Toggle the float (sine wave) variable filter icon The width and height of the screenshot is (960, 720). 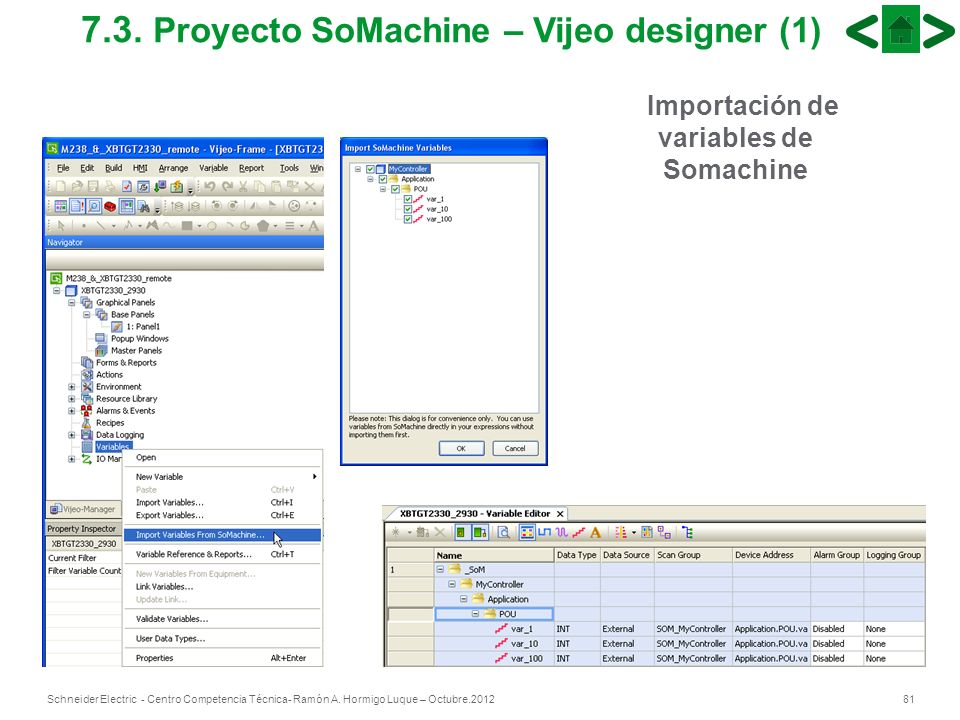pos(561,532)
